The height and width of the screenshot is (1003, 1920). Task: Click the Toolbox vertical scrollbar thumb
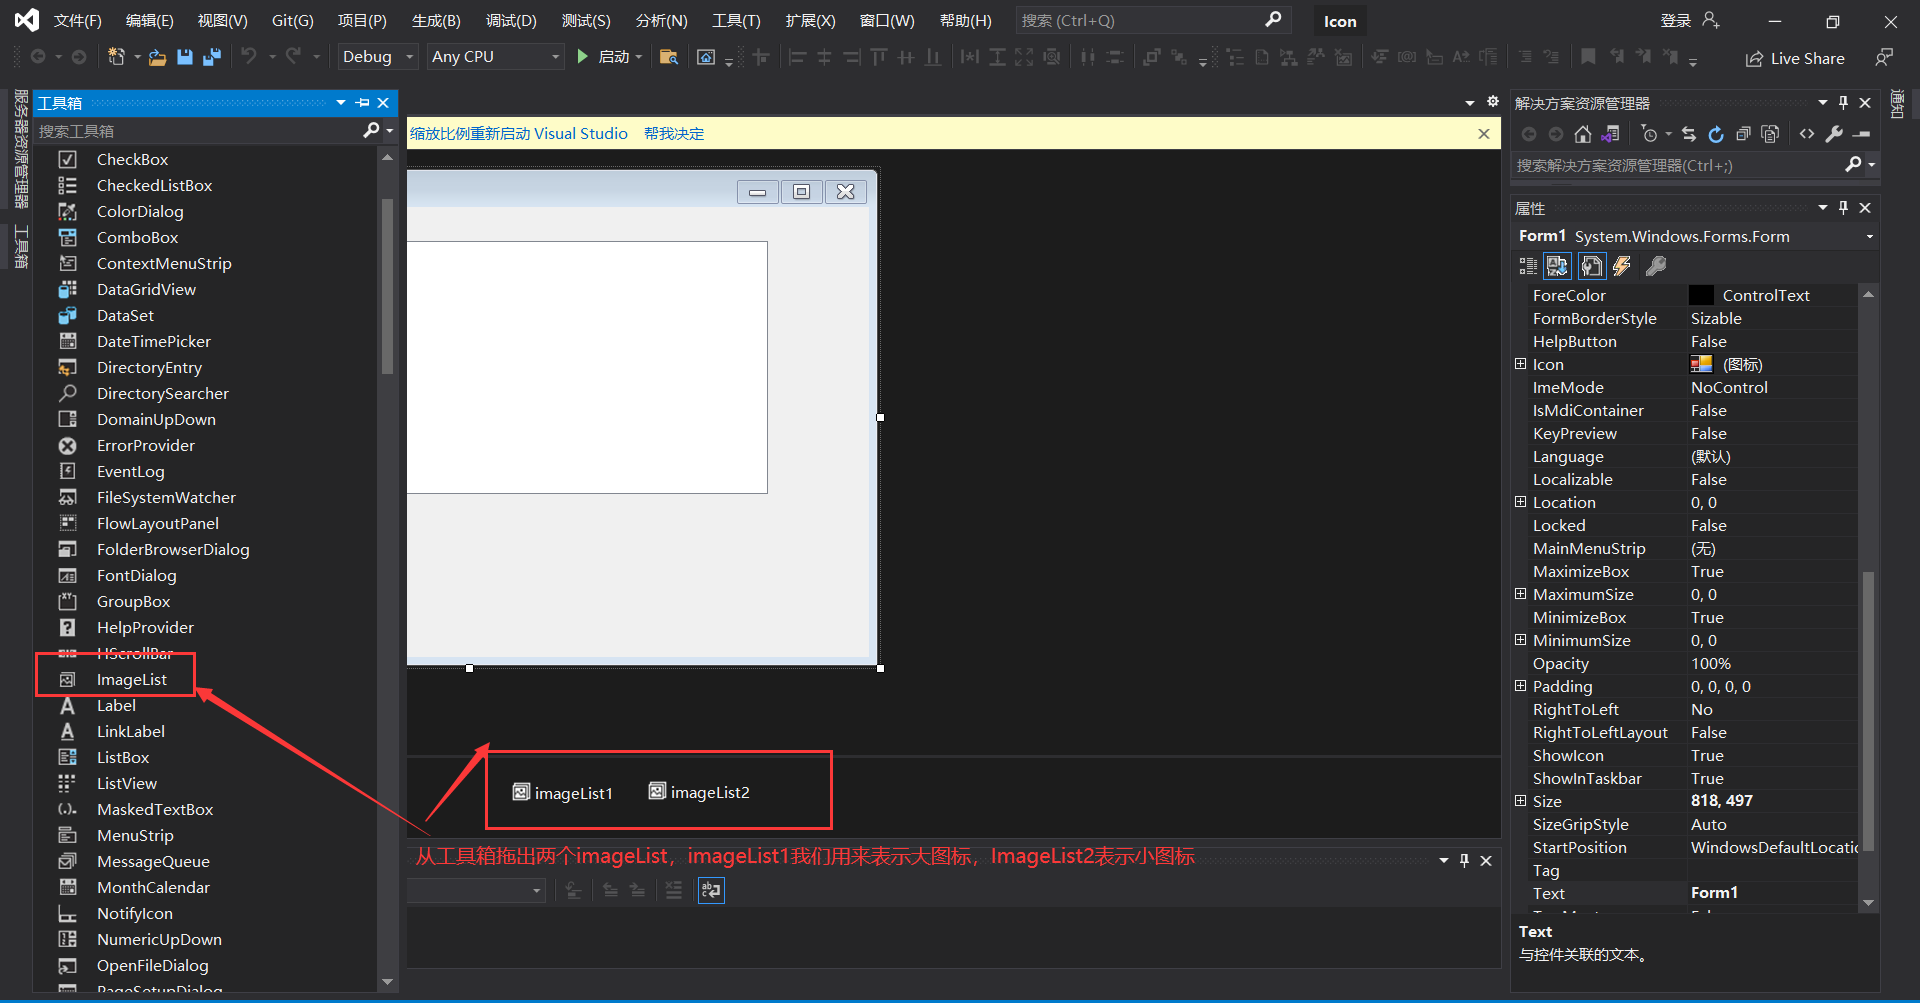click(387, 285)
